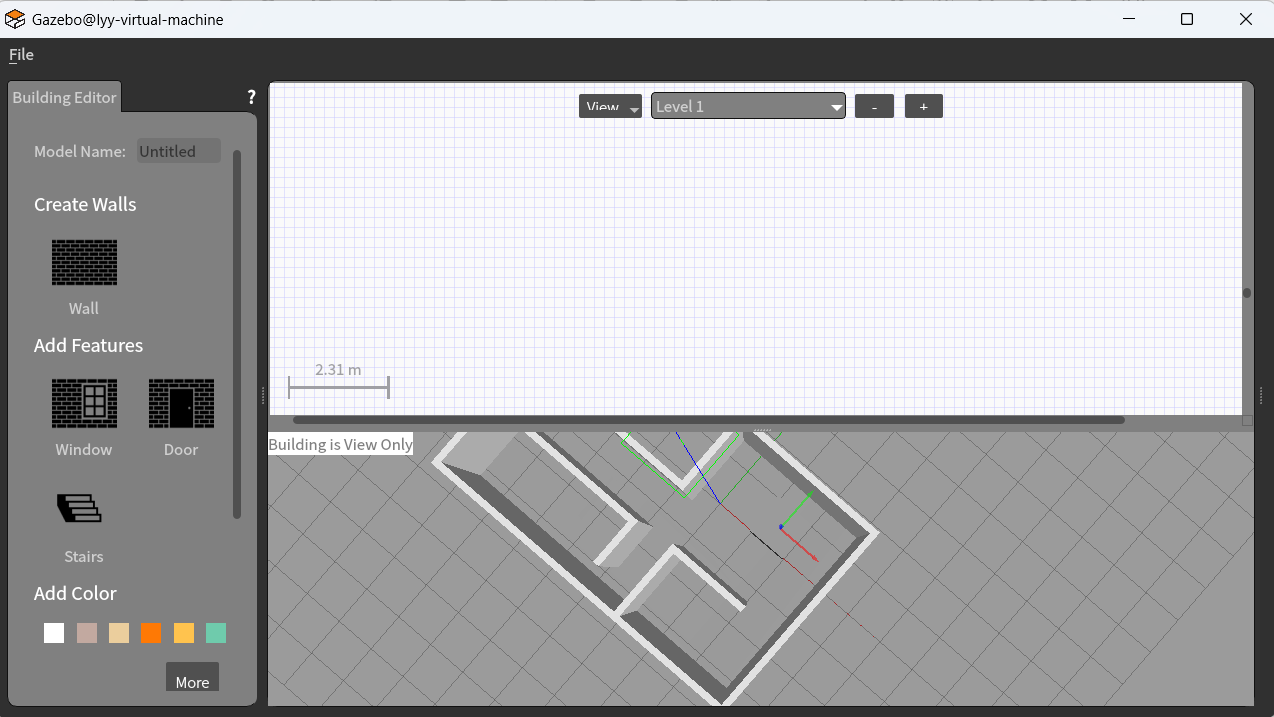Choose the Door feature icon
Screen dimensions: 1274x717
click(x=181, y=403)
